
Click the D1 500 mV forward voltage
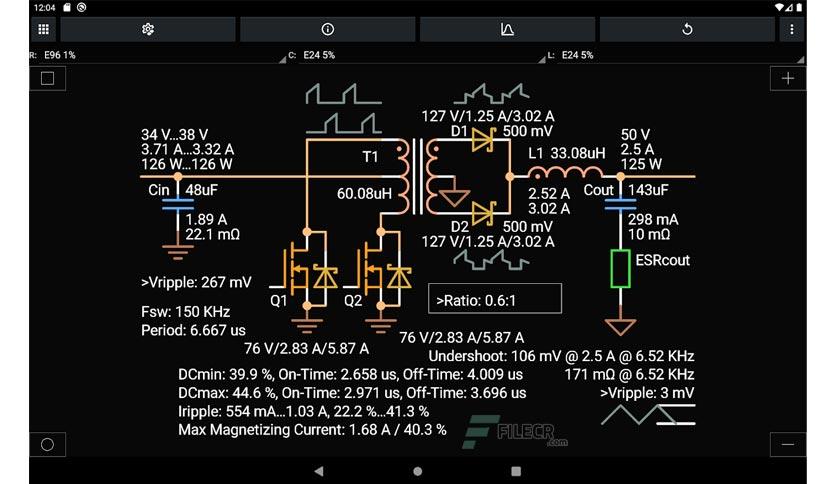[527, 131]
